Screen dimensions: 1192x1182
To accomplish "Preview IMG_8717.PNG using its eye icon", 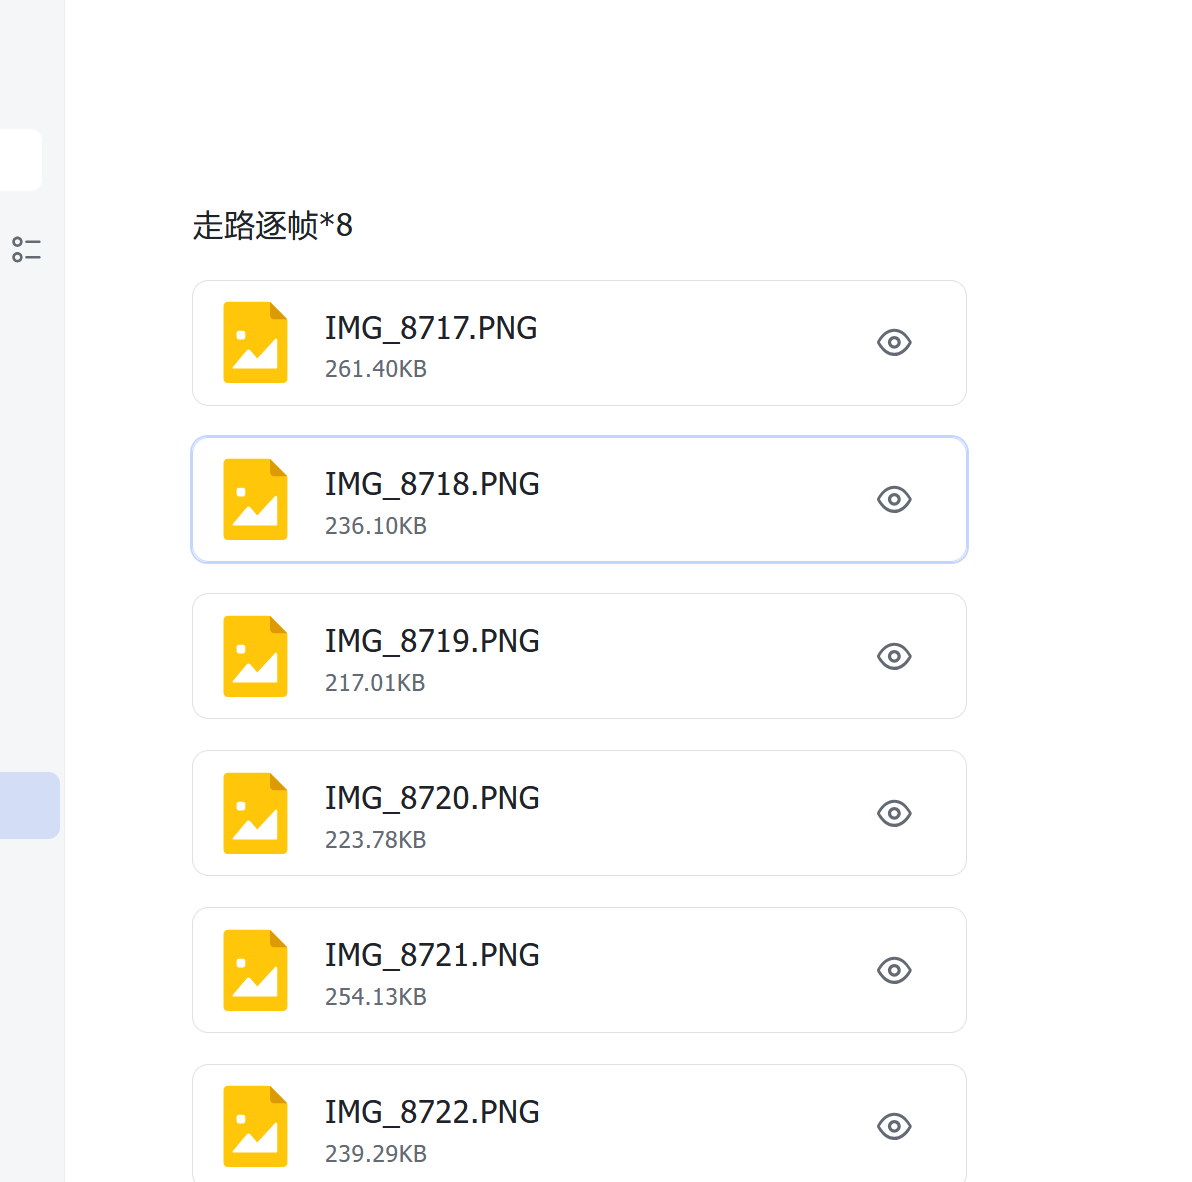I will (x=894, y=343).
